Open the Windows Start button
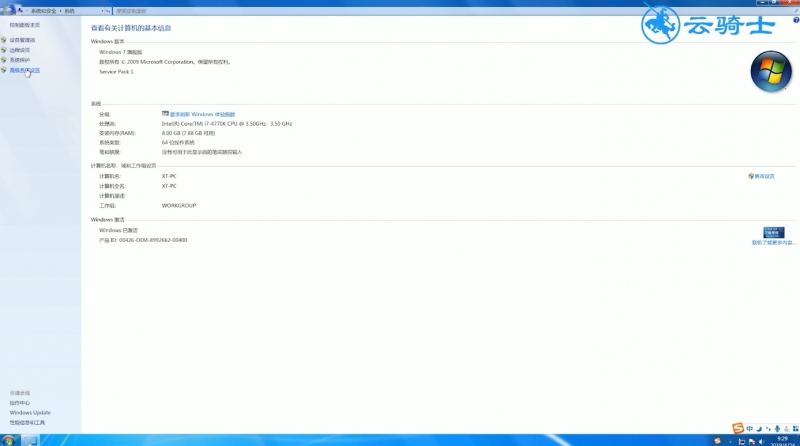This screenshot has height=446, width=800. point(9,440)
